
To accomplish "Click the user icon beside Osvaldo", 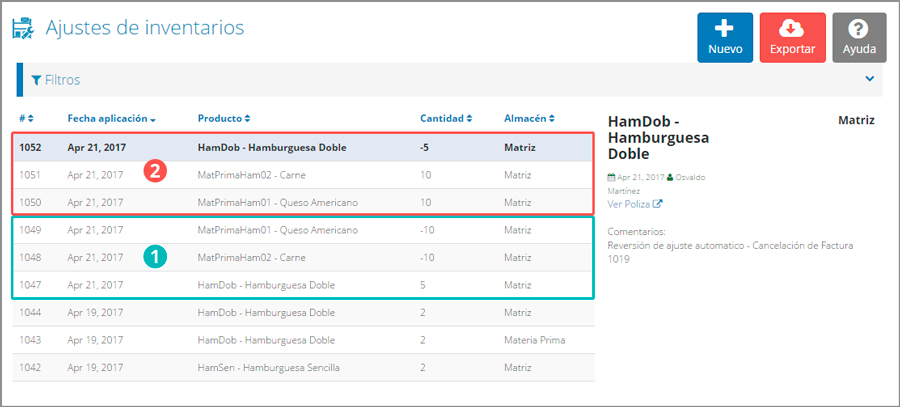I will click(x=671, y=177).
